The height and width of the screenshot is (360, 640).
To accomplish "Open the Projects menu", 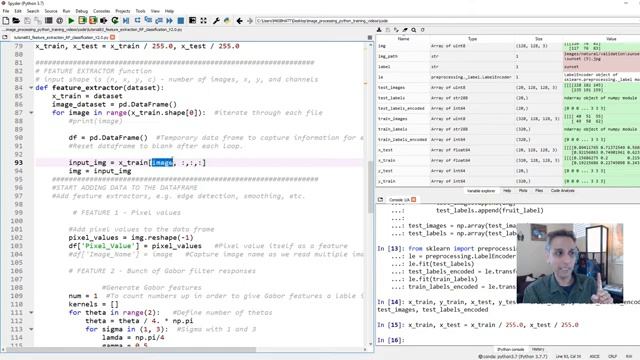I will (122, 11).
